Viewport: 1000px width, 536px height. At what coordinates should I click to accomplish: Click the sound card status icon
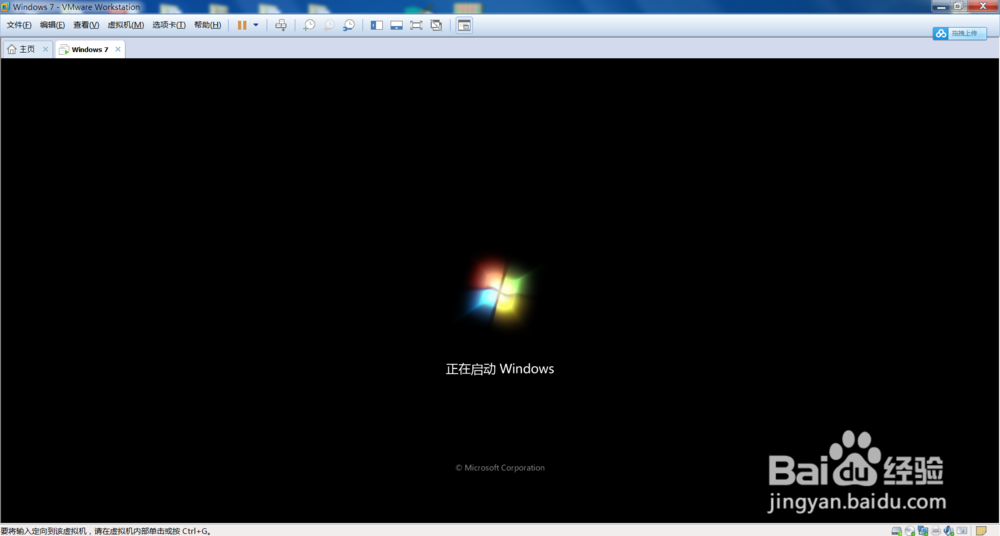click(x=949, y=530)
